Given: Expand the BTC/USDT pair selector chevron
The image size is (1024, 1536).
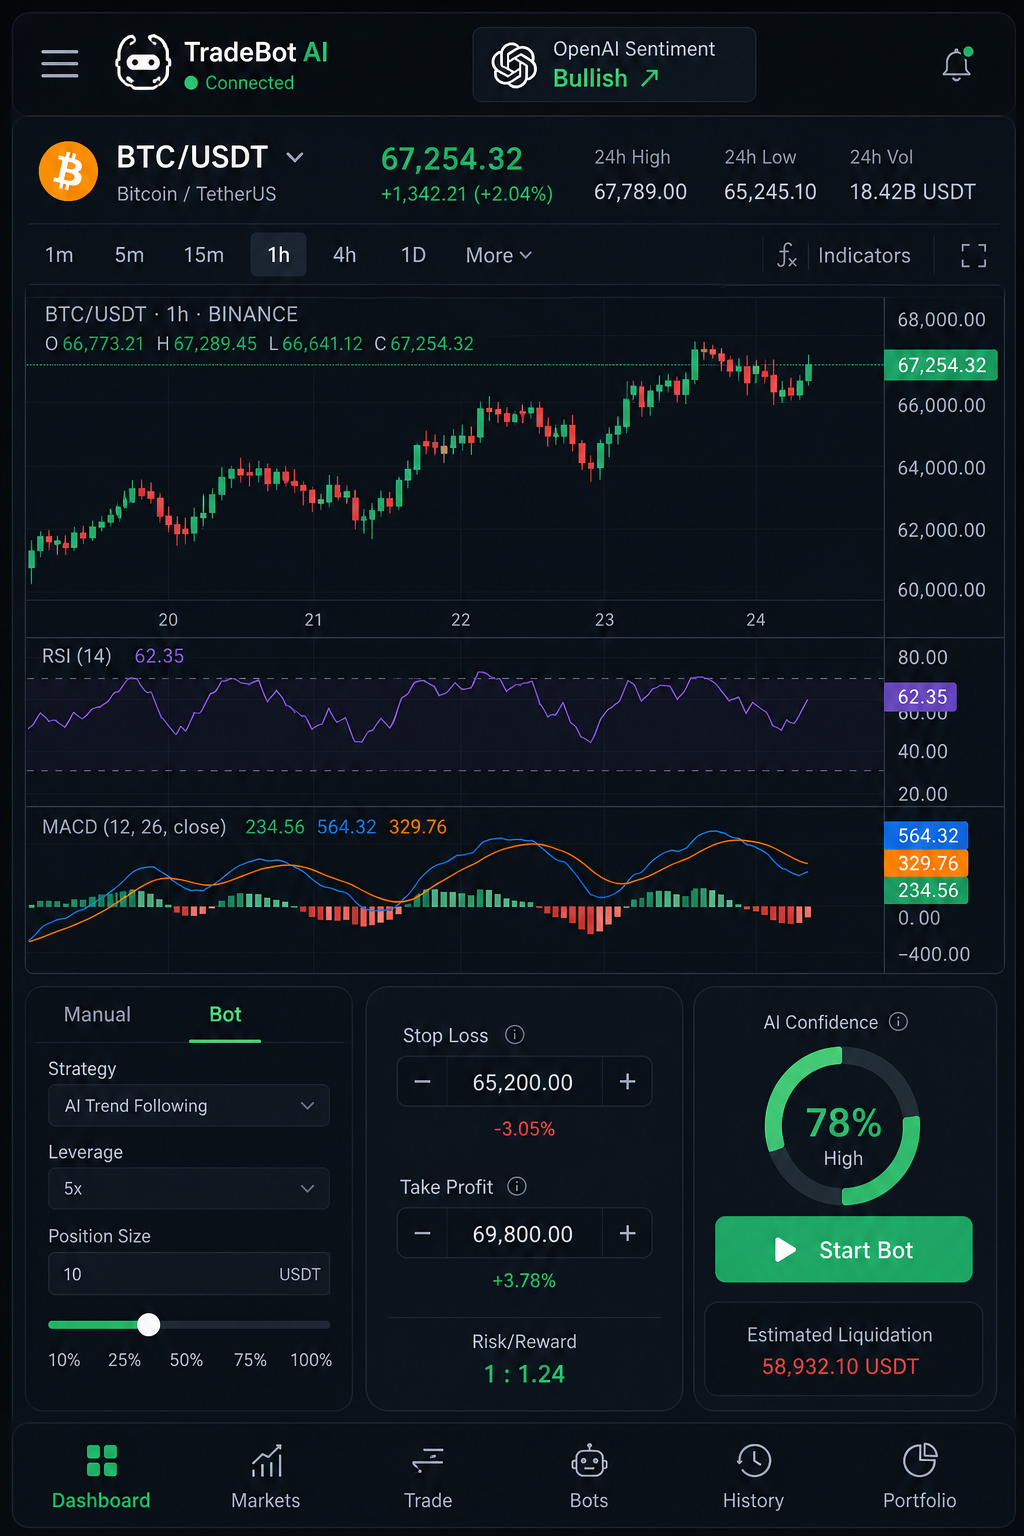Looking at the screenshot, I should (x=295, y=157).
